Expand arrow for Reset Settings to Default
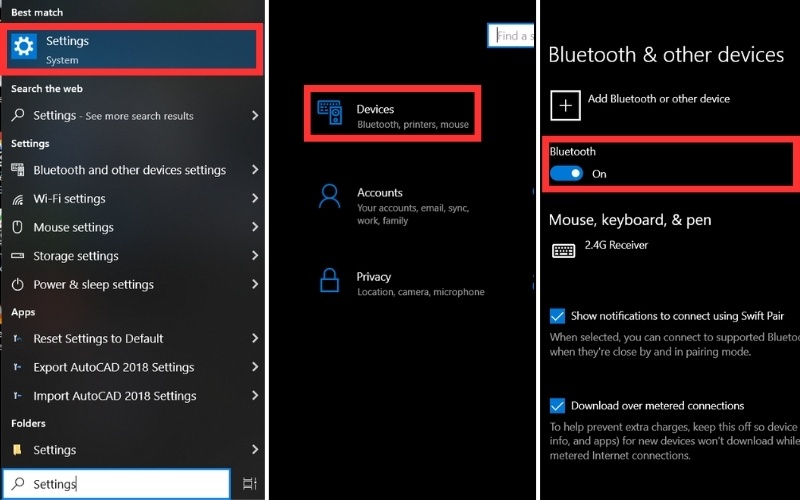This screenshot has width=800, height=500. (255, 338)
